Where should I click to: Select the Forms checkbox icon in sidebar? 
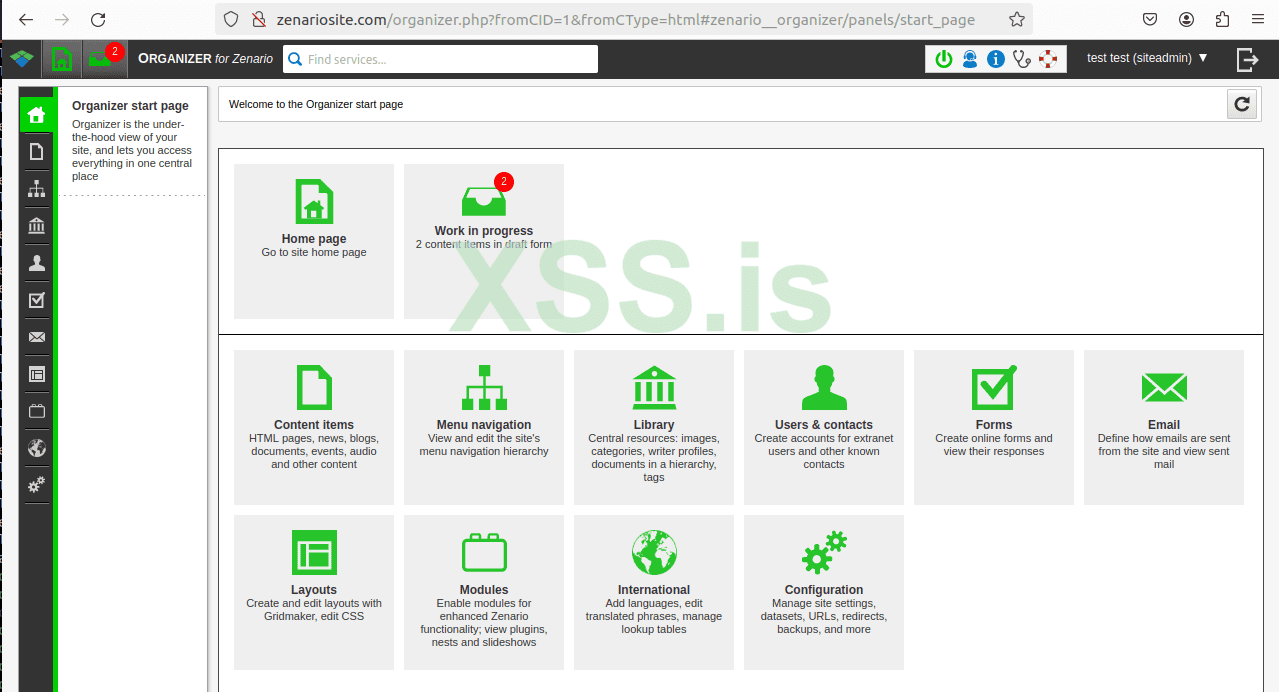point(37,300)
